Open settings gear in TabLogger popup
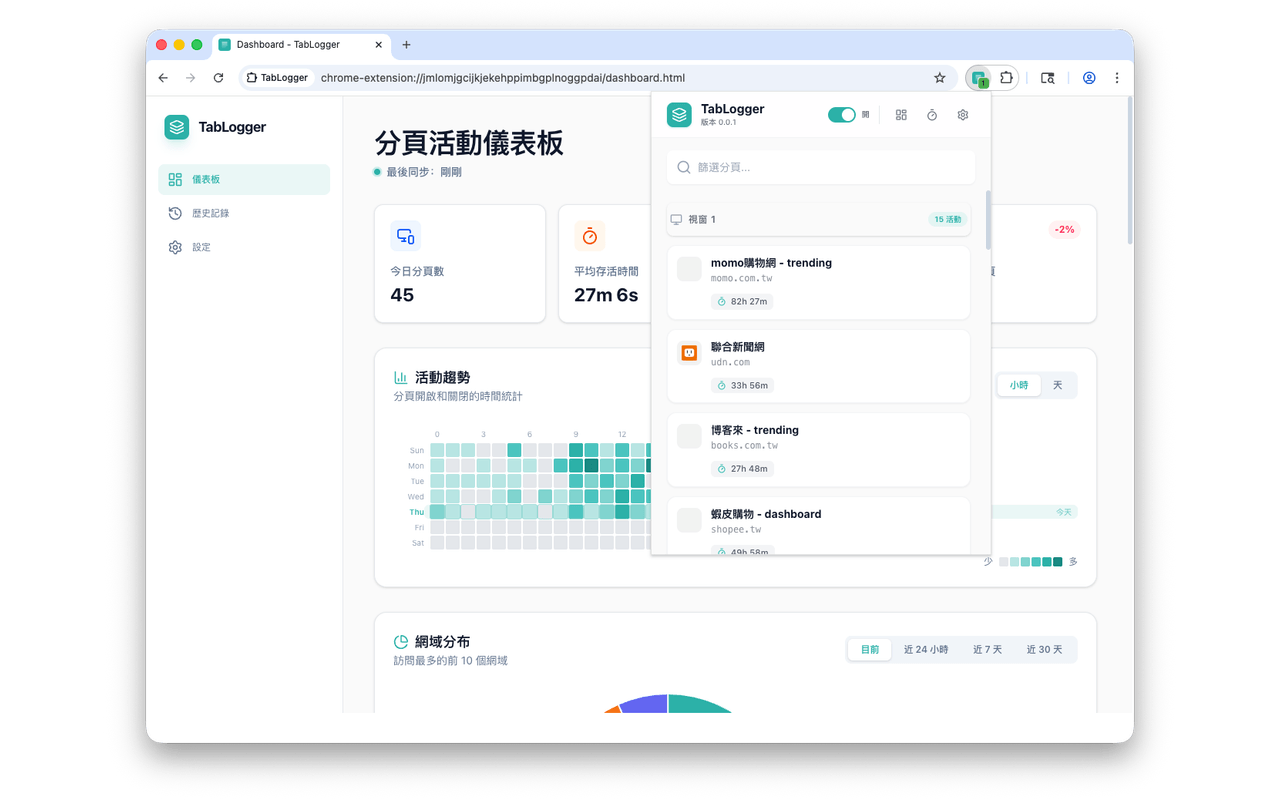Image resolution: width=1280 pixels, height=800 pixels. click(x=963, y=115)
